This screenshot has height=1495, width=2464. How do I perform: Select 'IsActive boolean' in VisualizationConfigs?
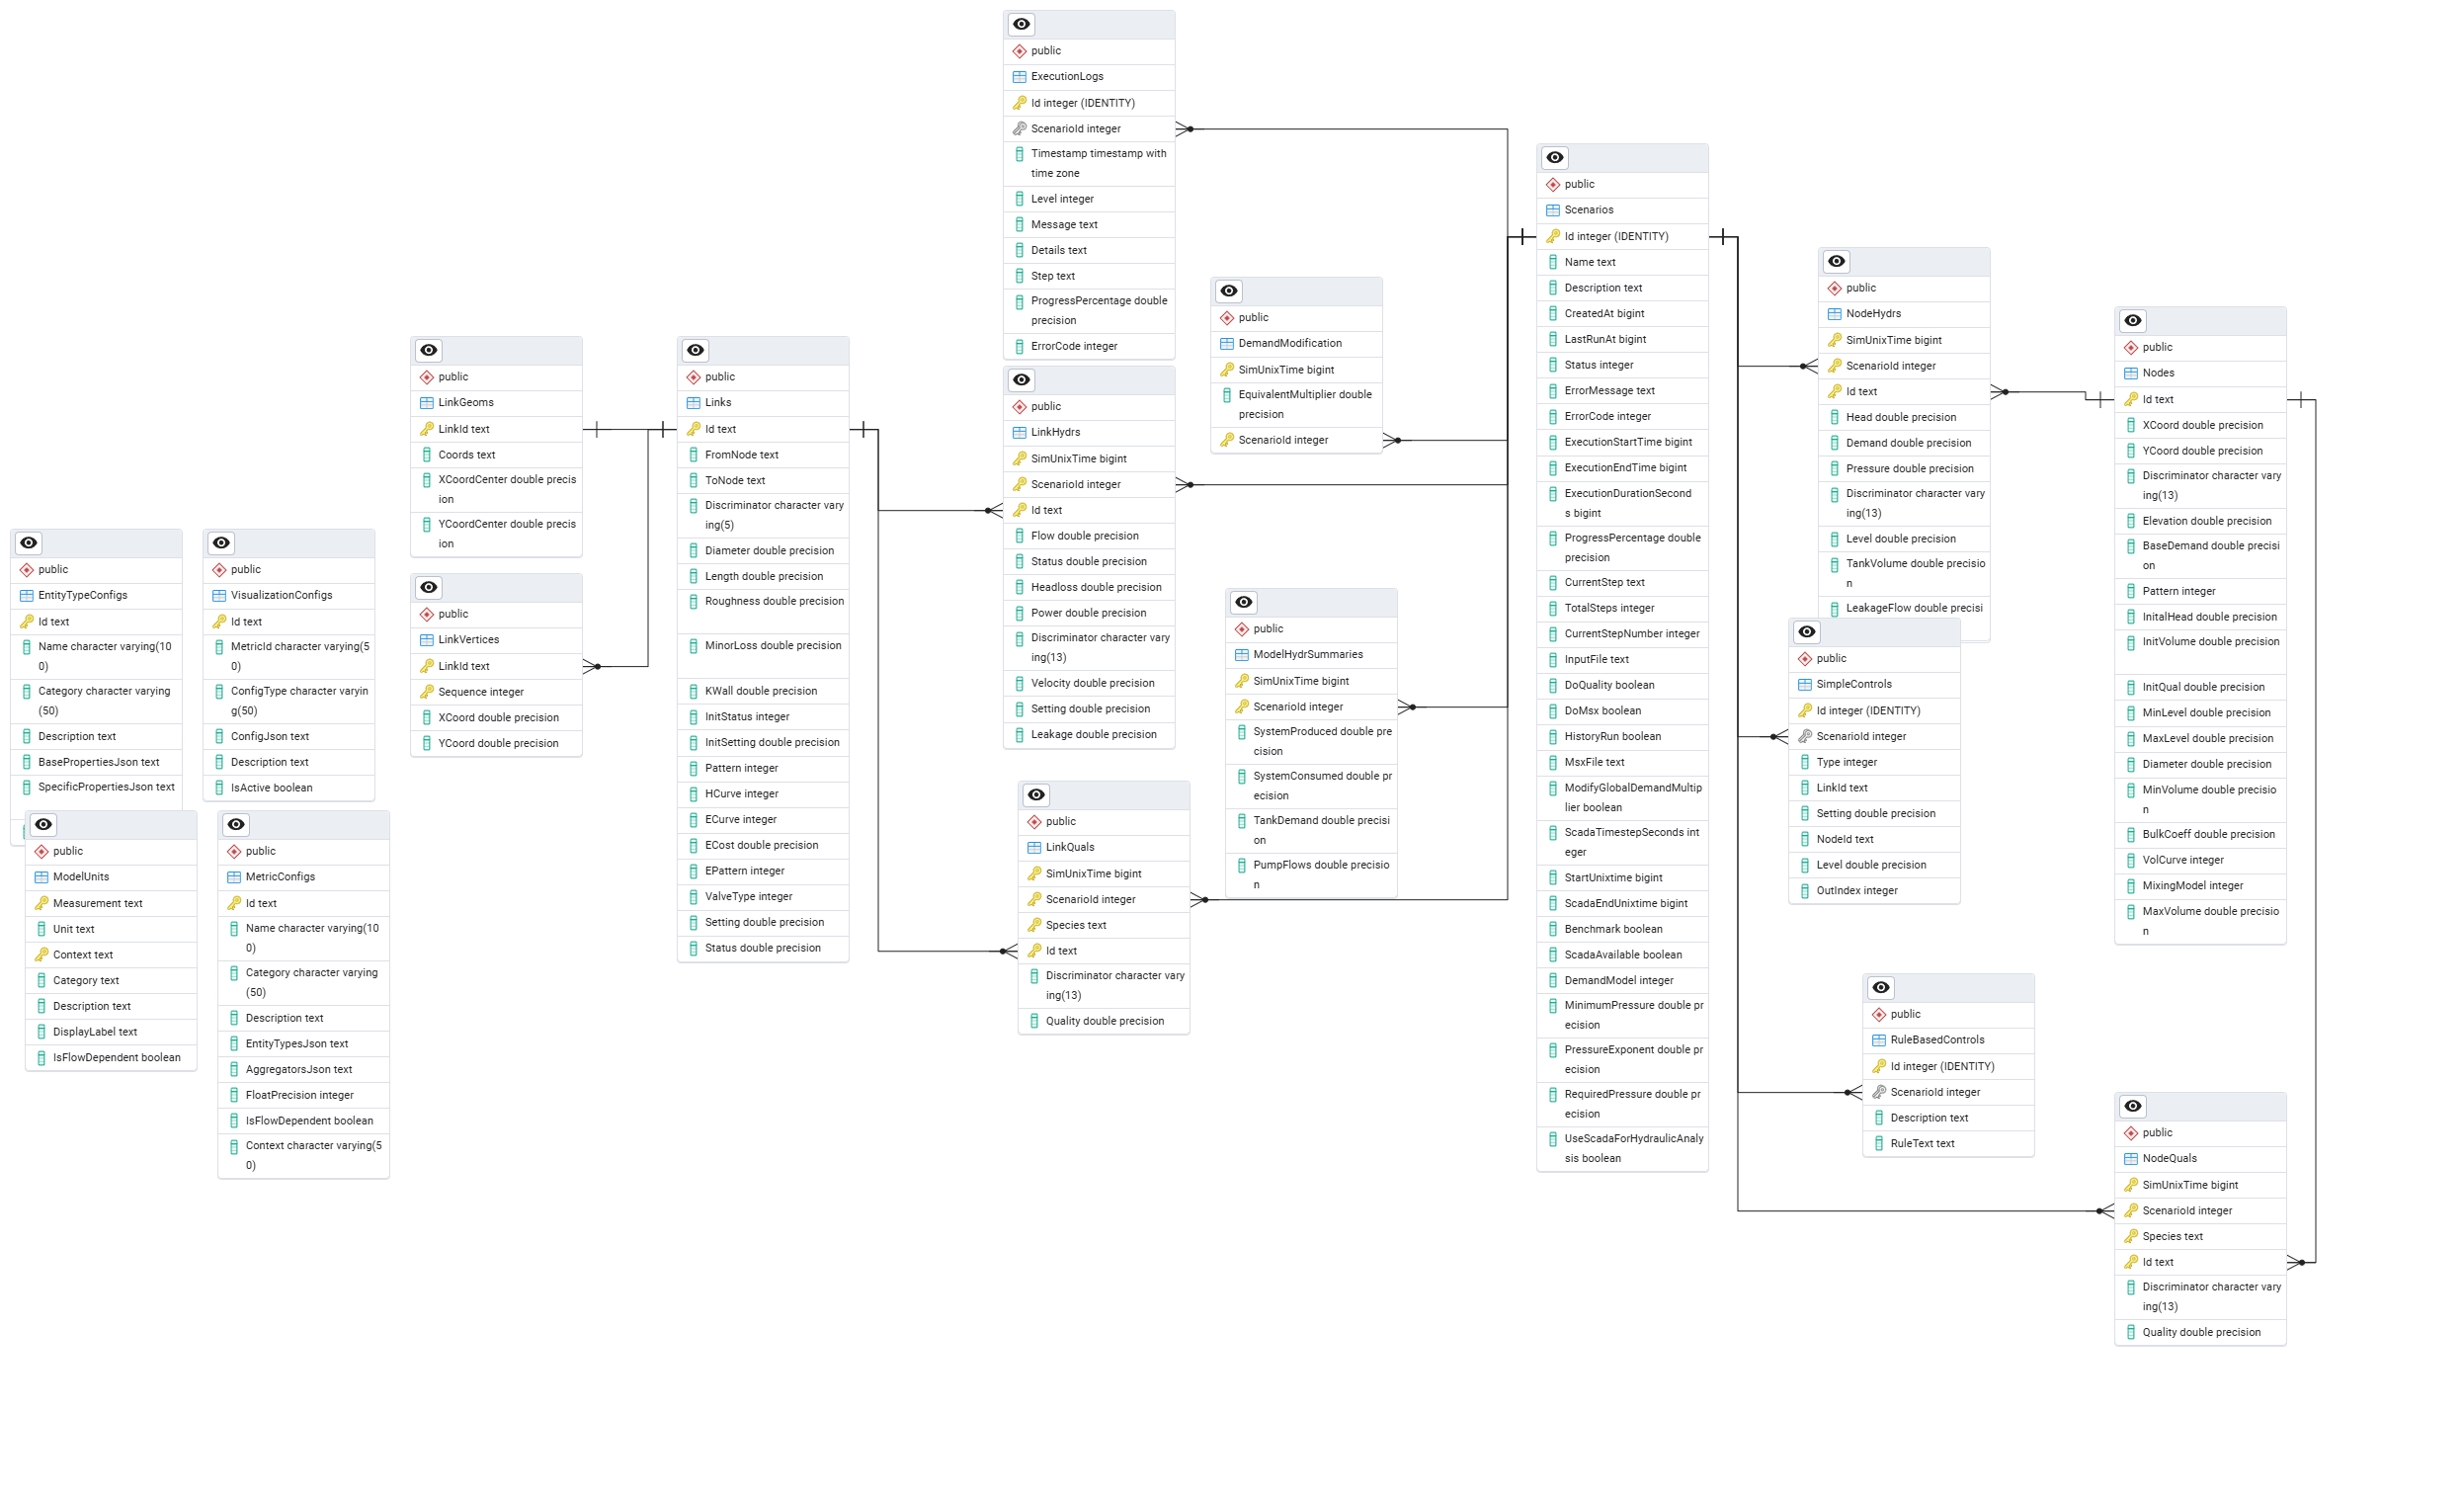click(289, 788)
